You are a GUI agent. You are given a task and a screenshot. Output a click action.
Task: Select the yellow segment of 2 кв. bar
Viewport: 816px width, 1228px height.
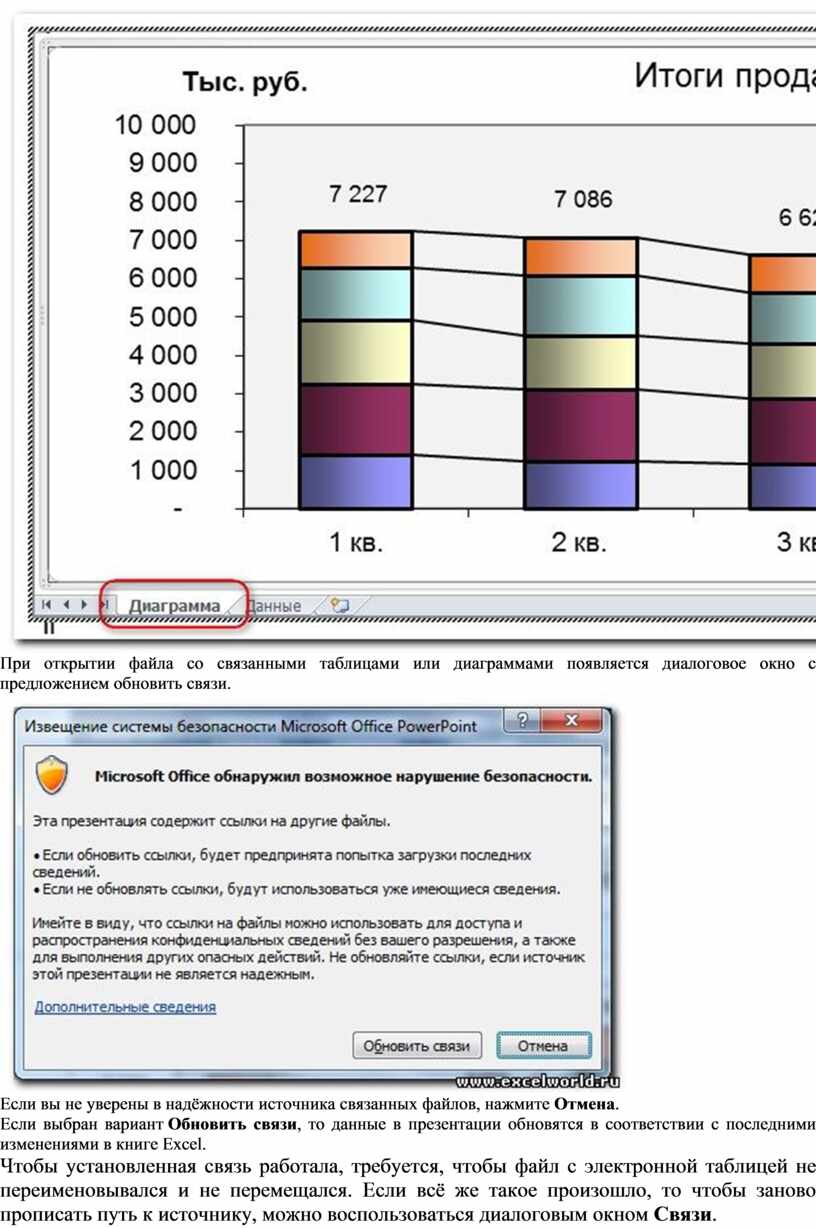pos(581,363)
